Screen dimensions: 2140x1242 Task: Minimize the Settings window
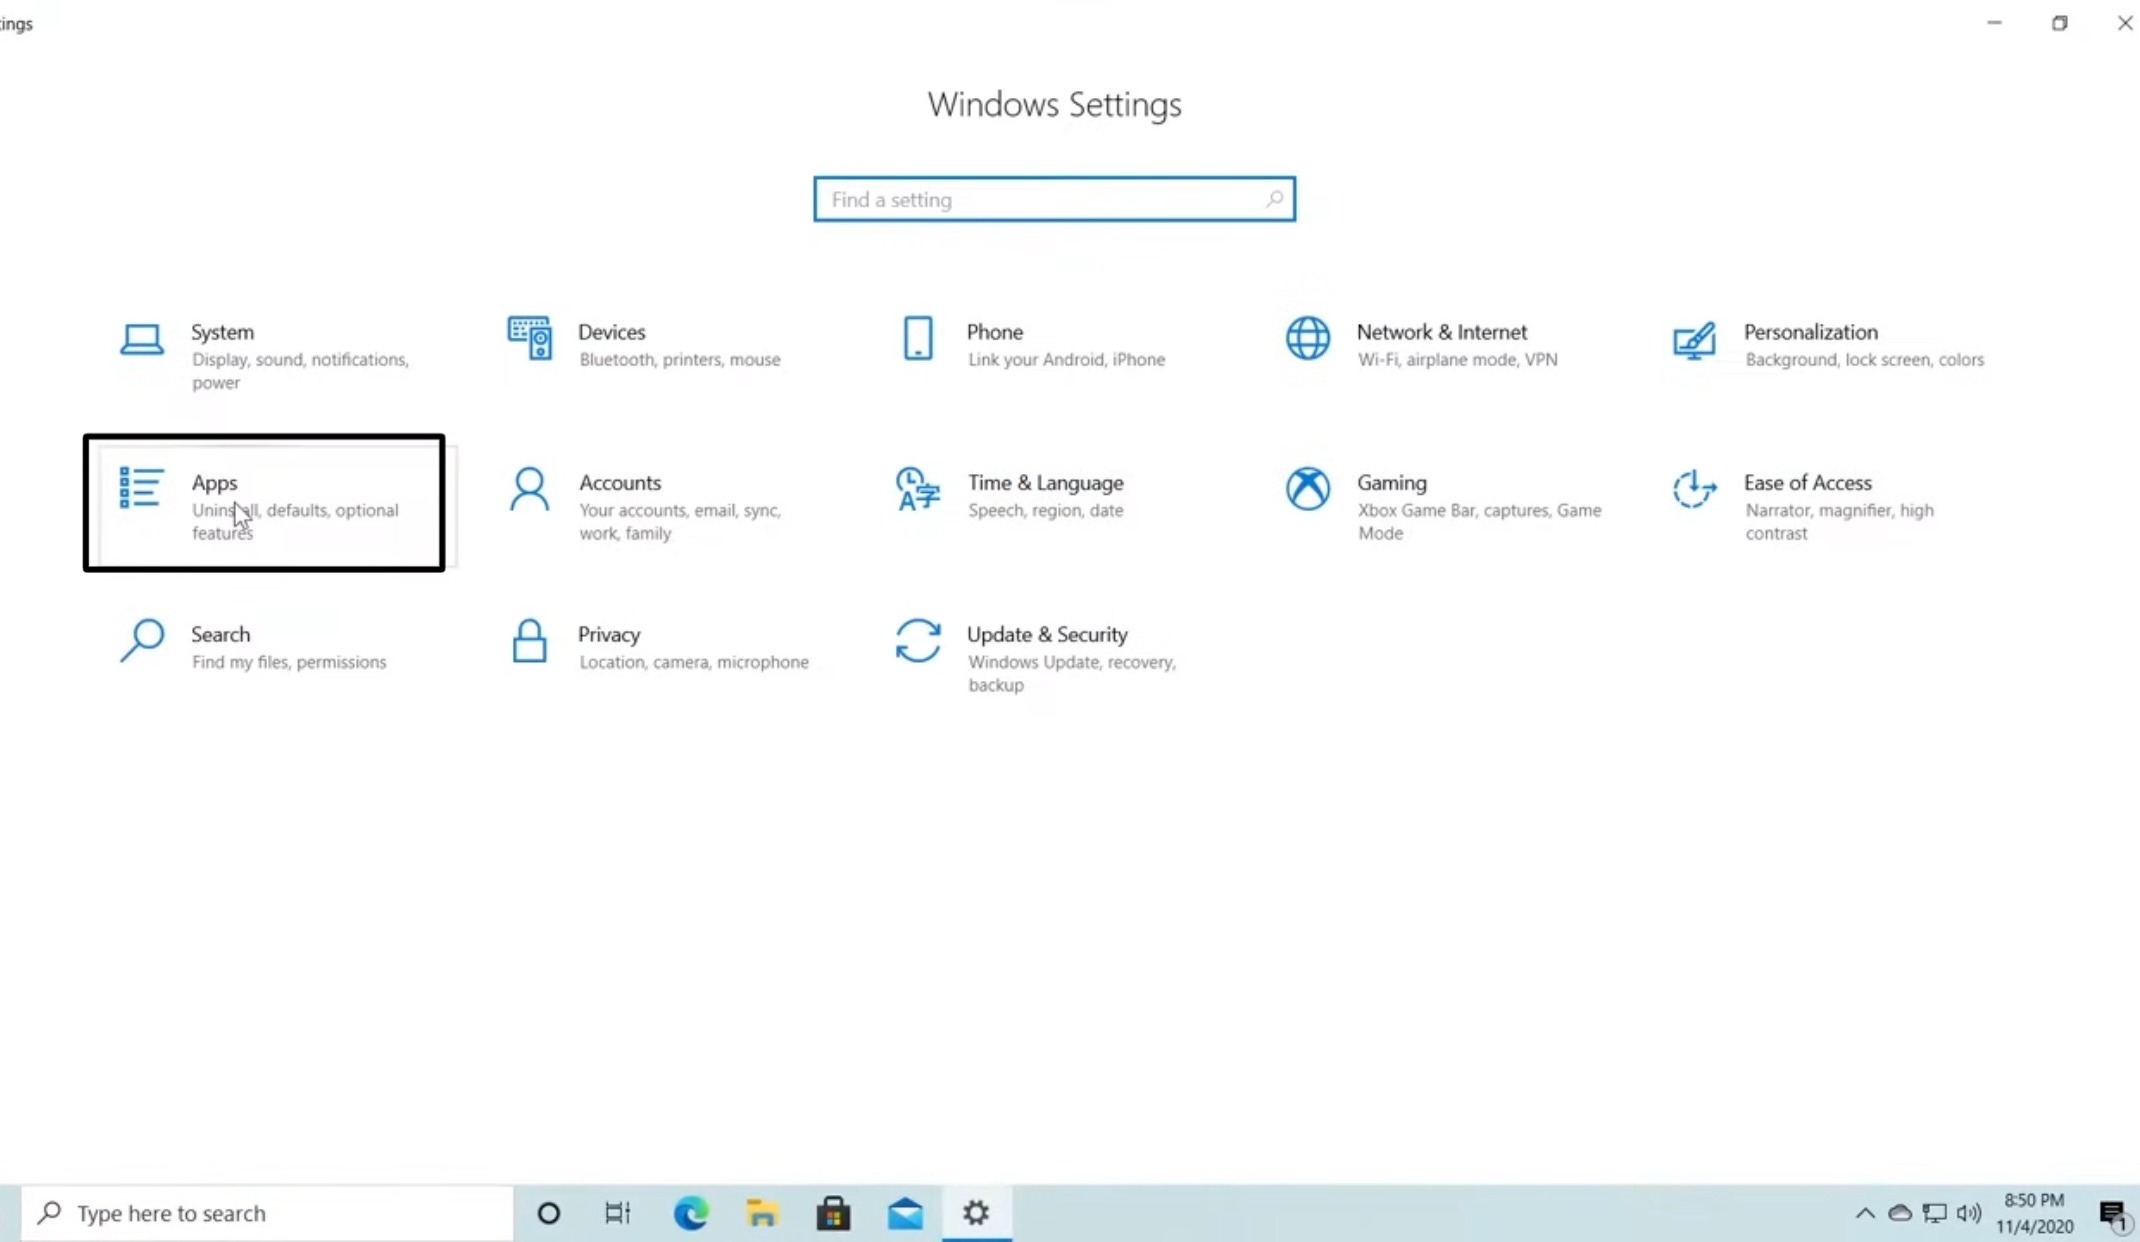[x=1994, y=22]
